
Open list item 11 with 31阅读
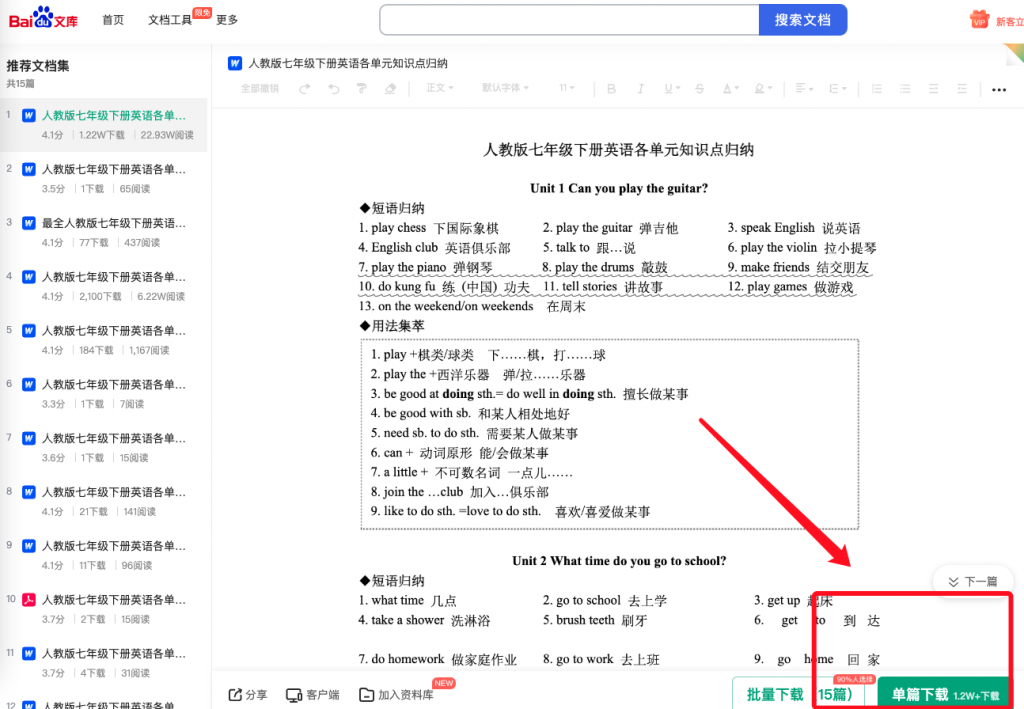[104, 663]
